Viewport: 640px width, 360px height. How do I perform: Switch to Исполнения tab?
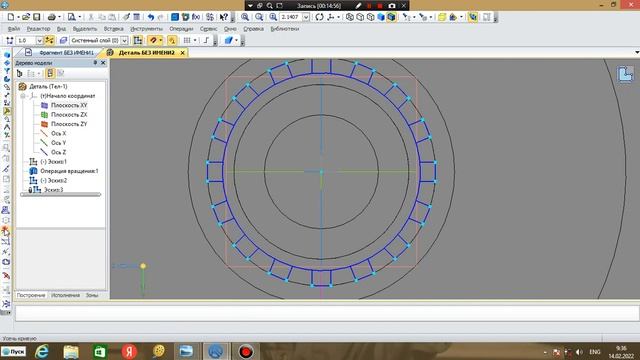point(65,295)
